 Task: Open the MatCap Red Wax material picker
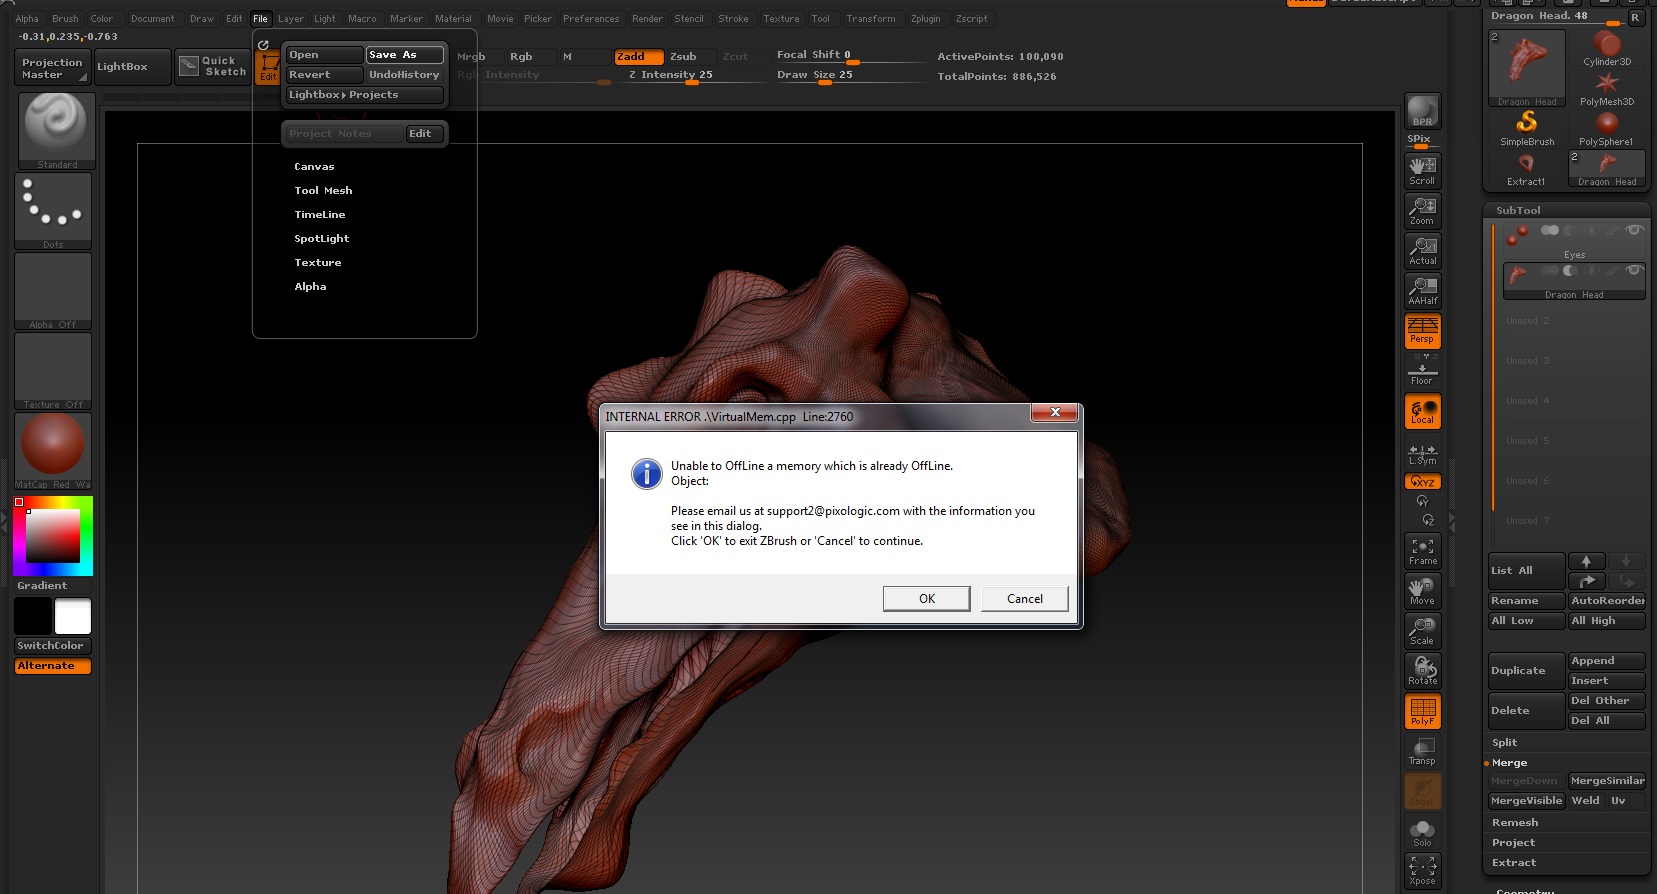click(x=53, y=451)
